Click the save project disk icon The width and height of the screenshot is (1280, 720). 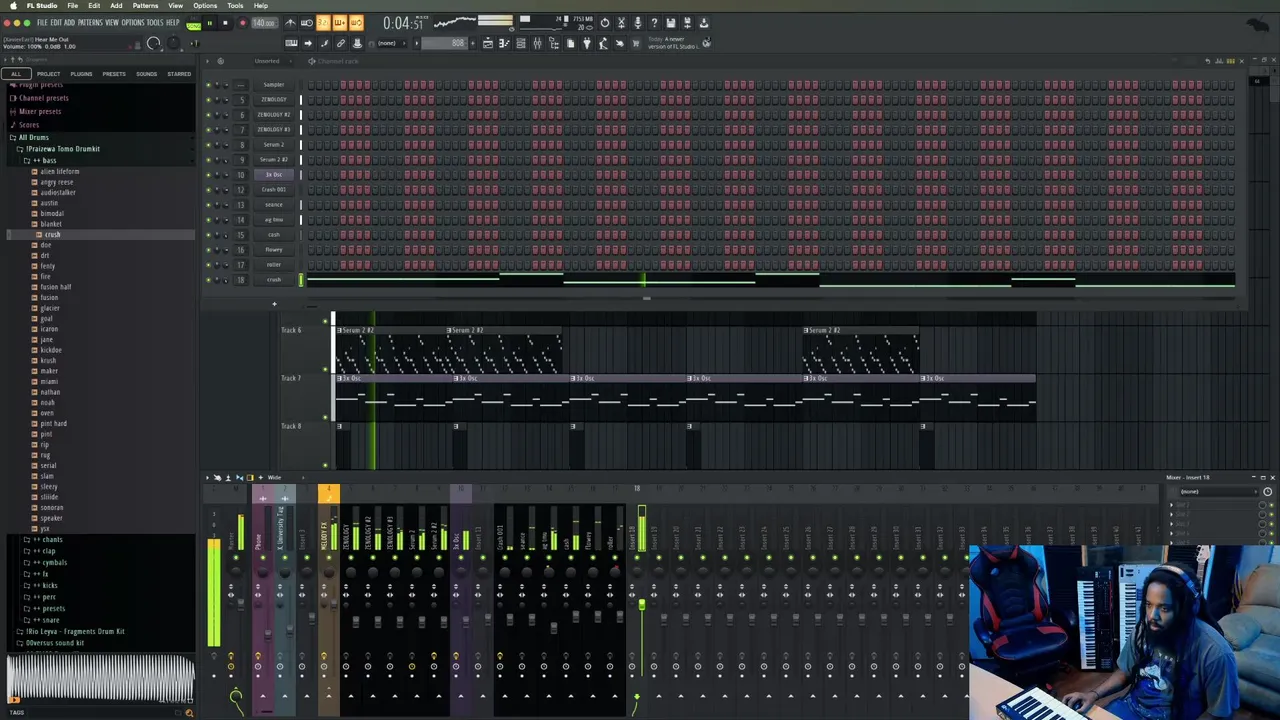point(671,23)
